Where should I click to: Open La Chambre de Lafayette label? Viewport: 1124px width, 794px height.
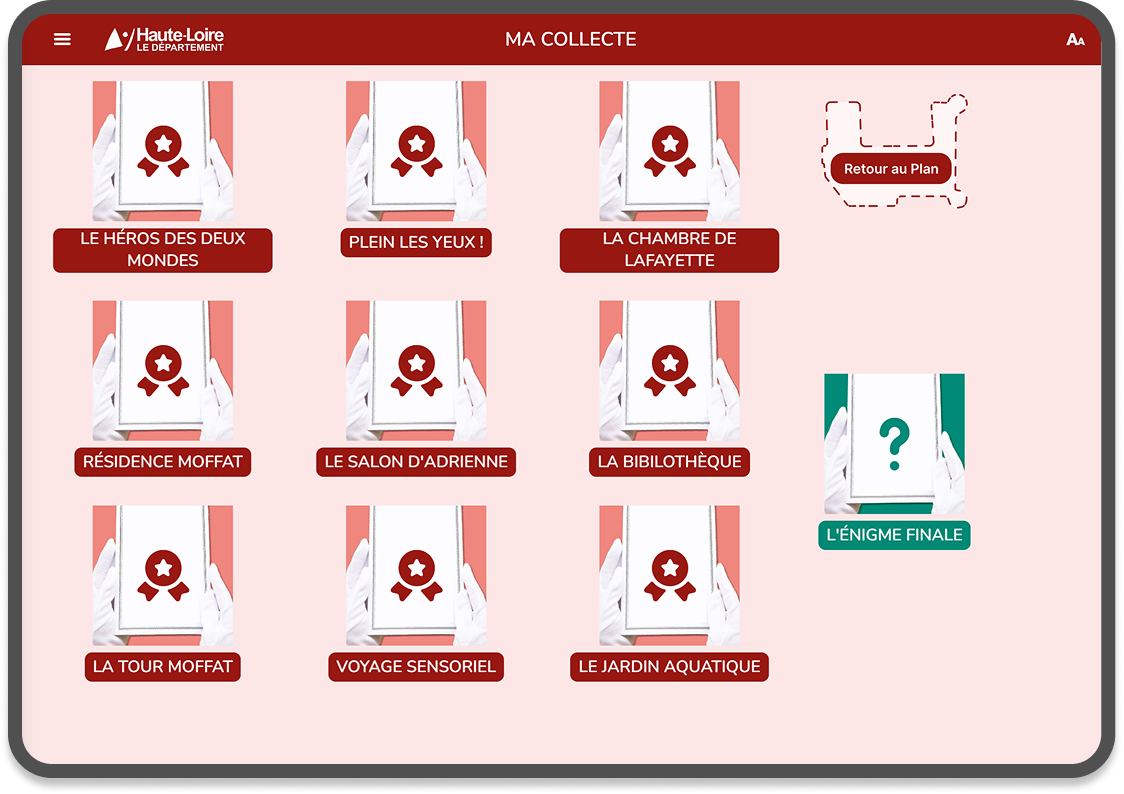669,250
